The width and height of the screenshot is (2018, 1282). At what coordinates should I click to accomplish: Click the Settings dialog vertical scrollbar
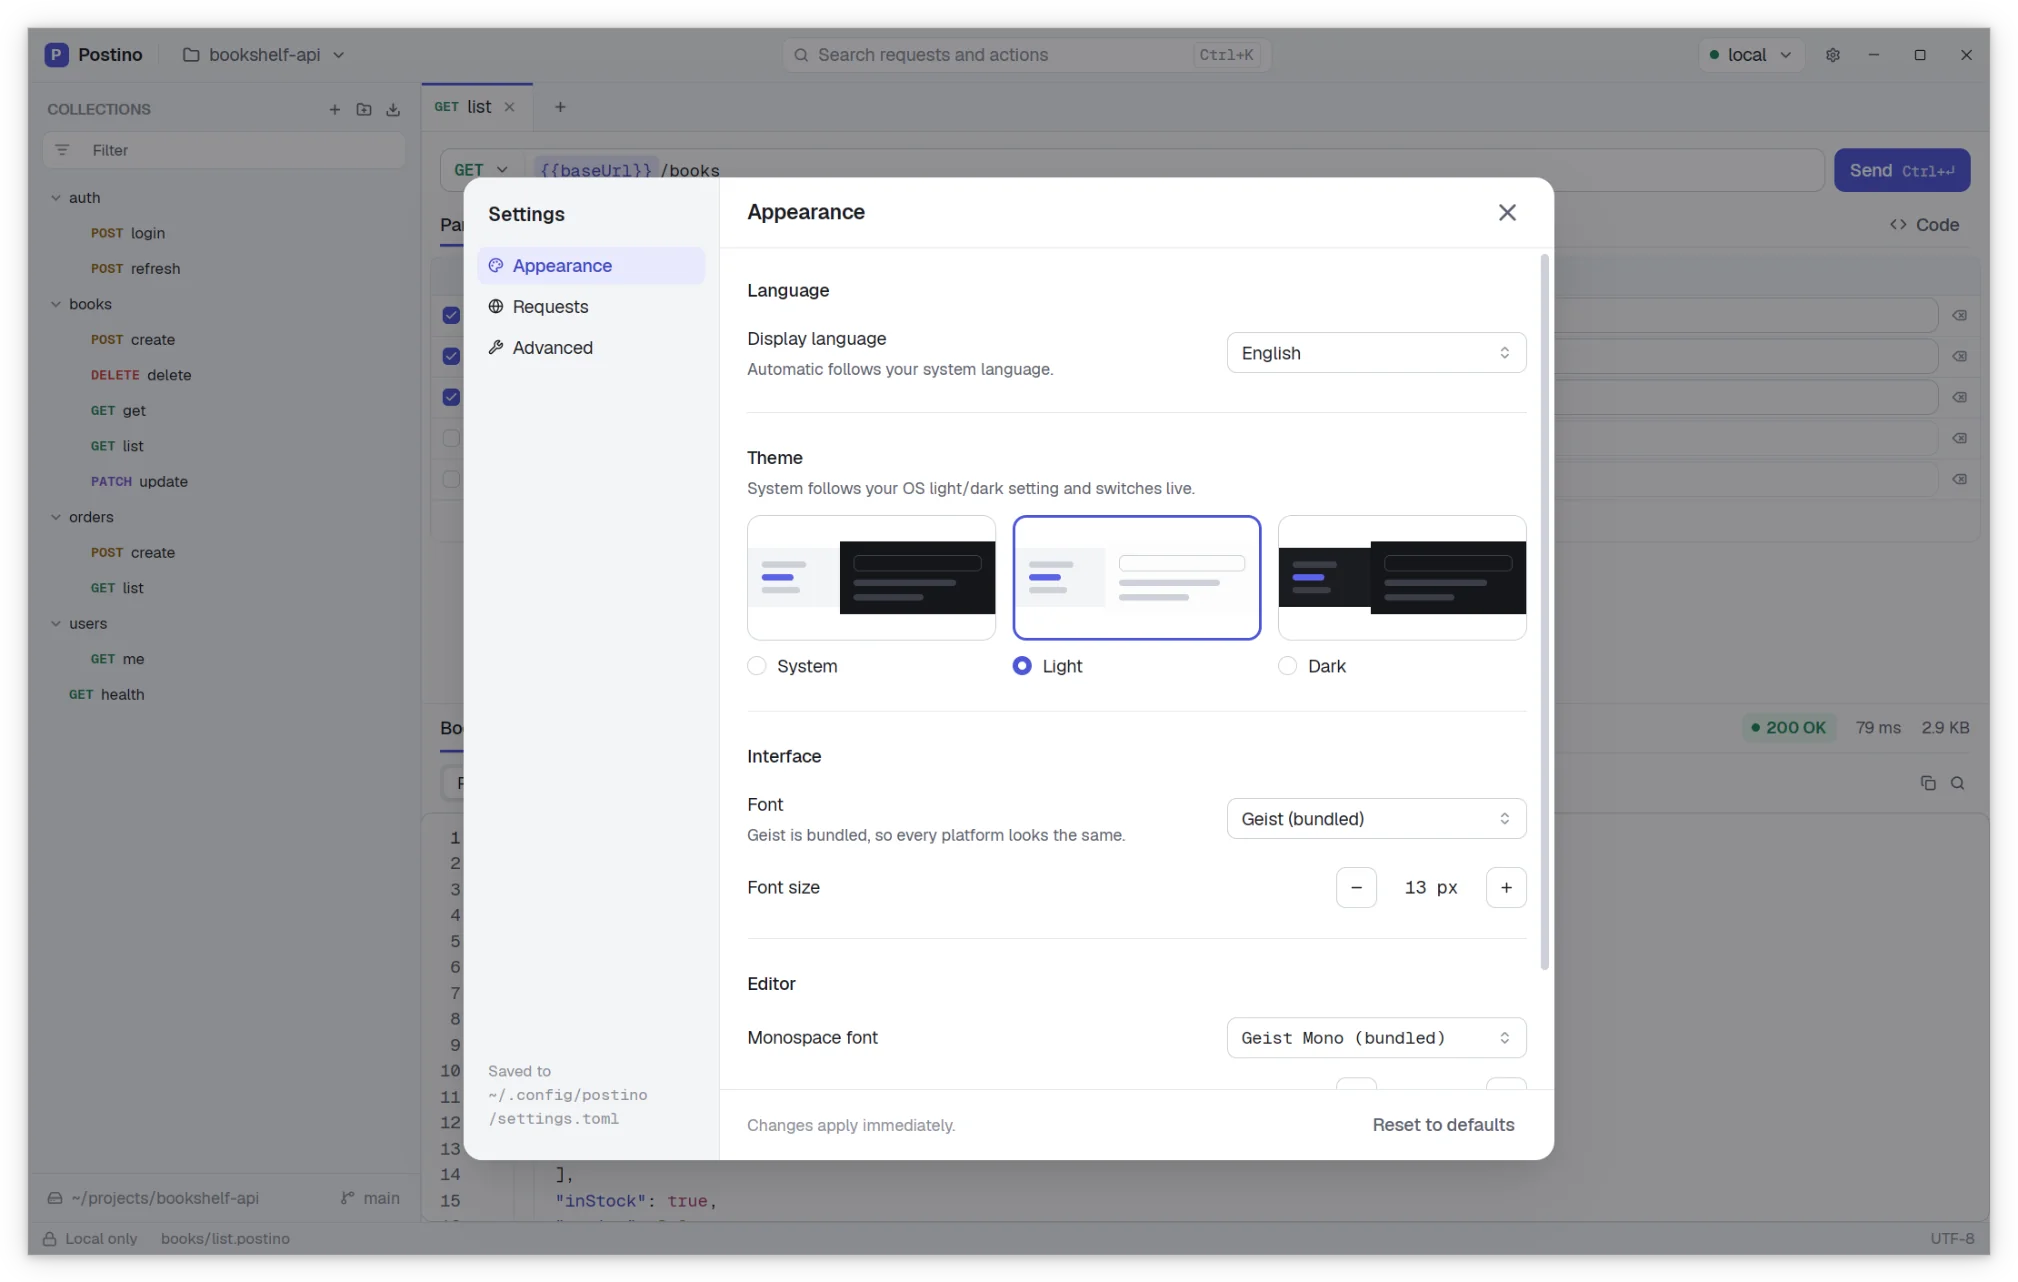tap(1545, 612)
